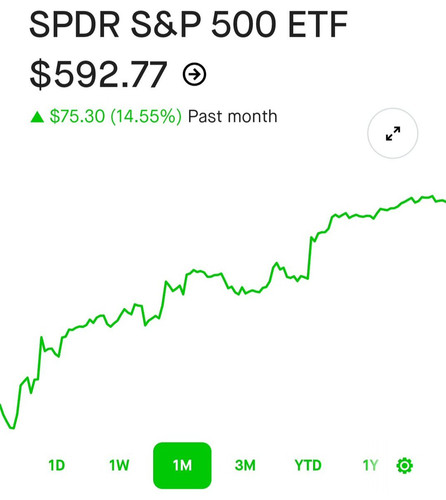The image size is (446, 500).
Task: Select the chart's lowest trough at far left
Action: pos(12,428)
